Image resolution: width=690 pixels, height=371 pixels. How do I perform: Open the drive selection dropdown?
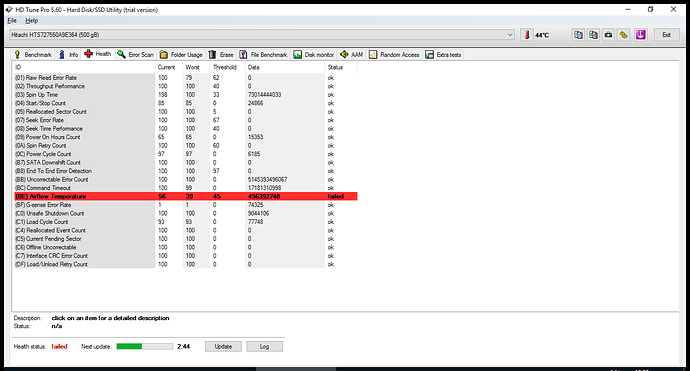tap(510, 35)
